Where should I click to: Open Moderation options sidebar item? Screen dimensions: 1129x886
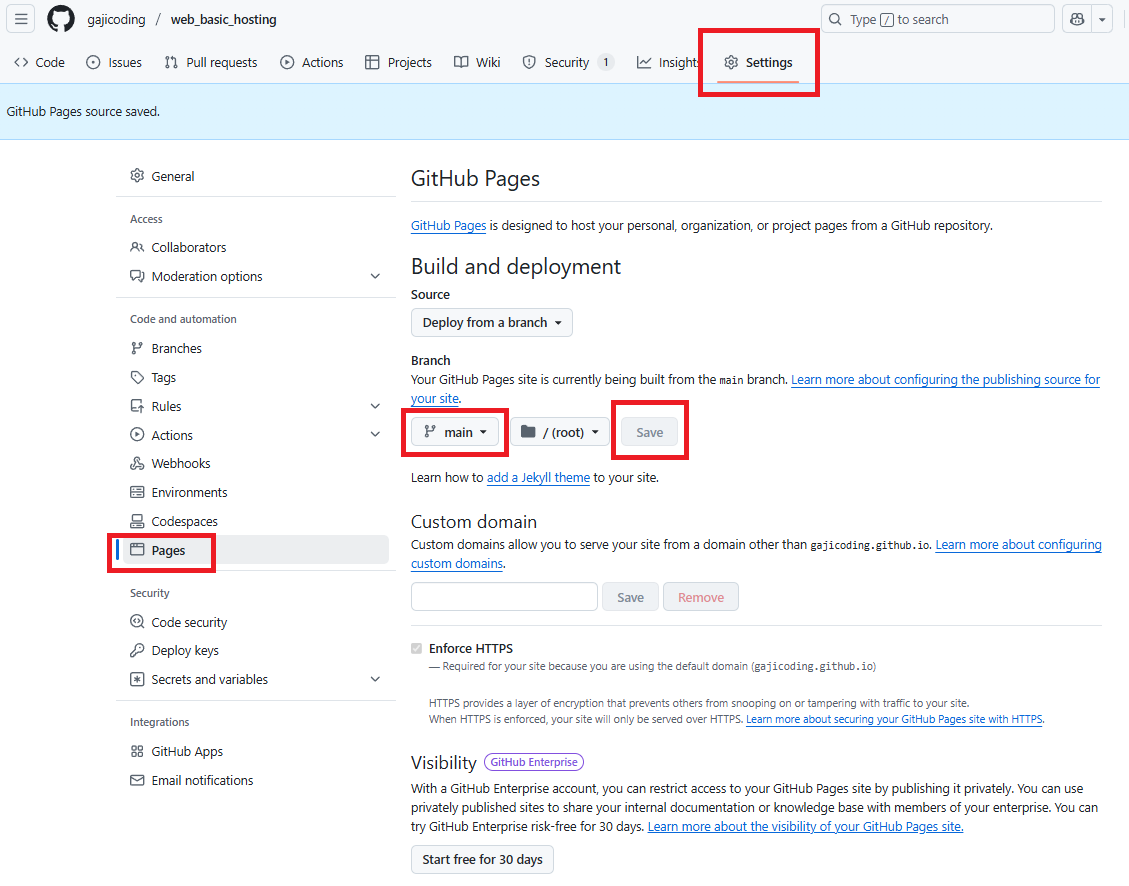click(x=256, y=276)
